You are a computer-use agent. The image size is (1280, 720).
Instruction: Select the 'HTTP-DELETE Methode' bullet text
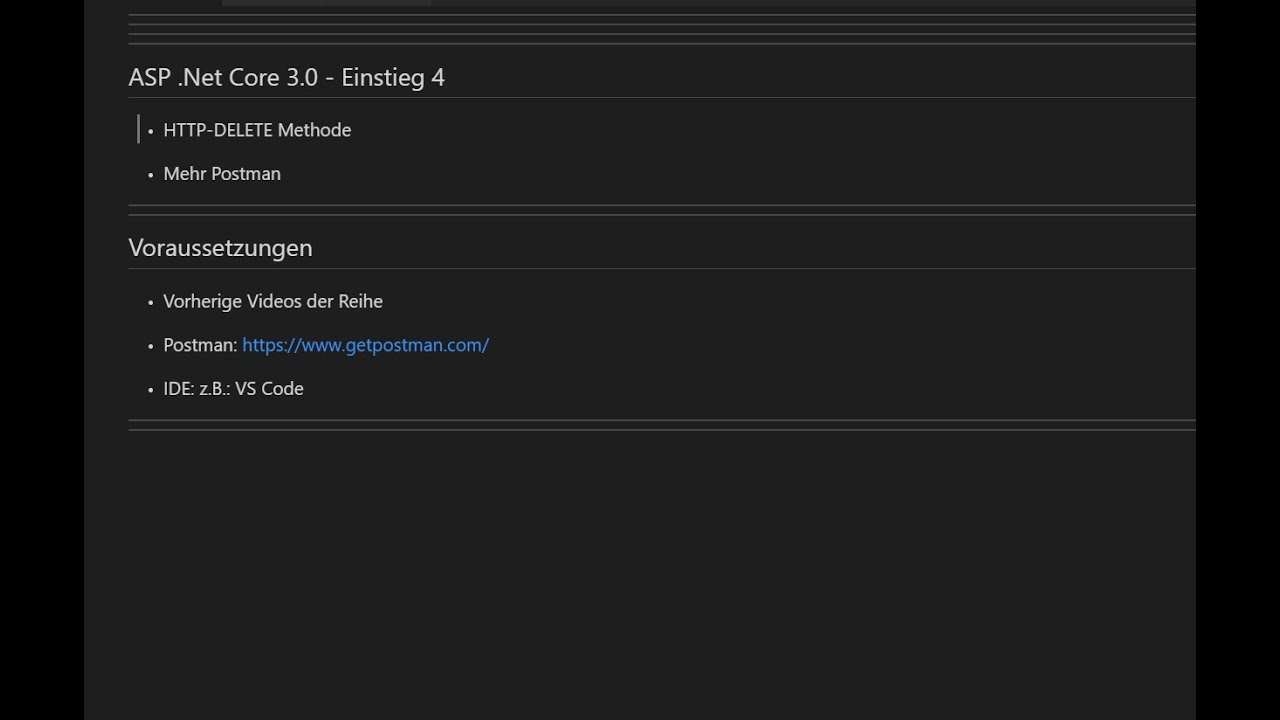(x=257, y=130)
